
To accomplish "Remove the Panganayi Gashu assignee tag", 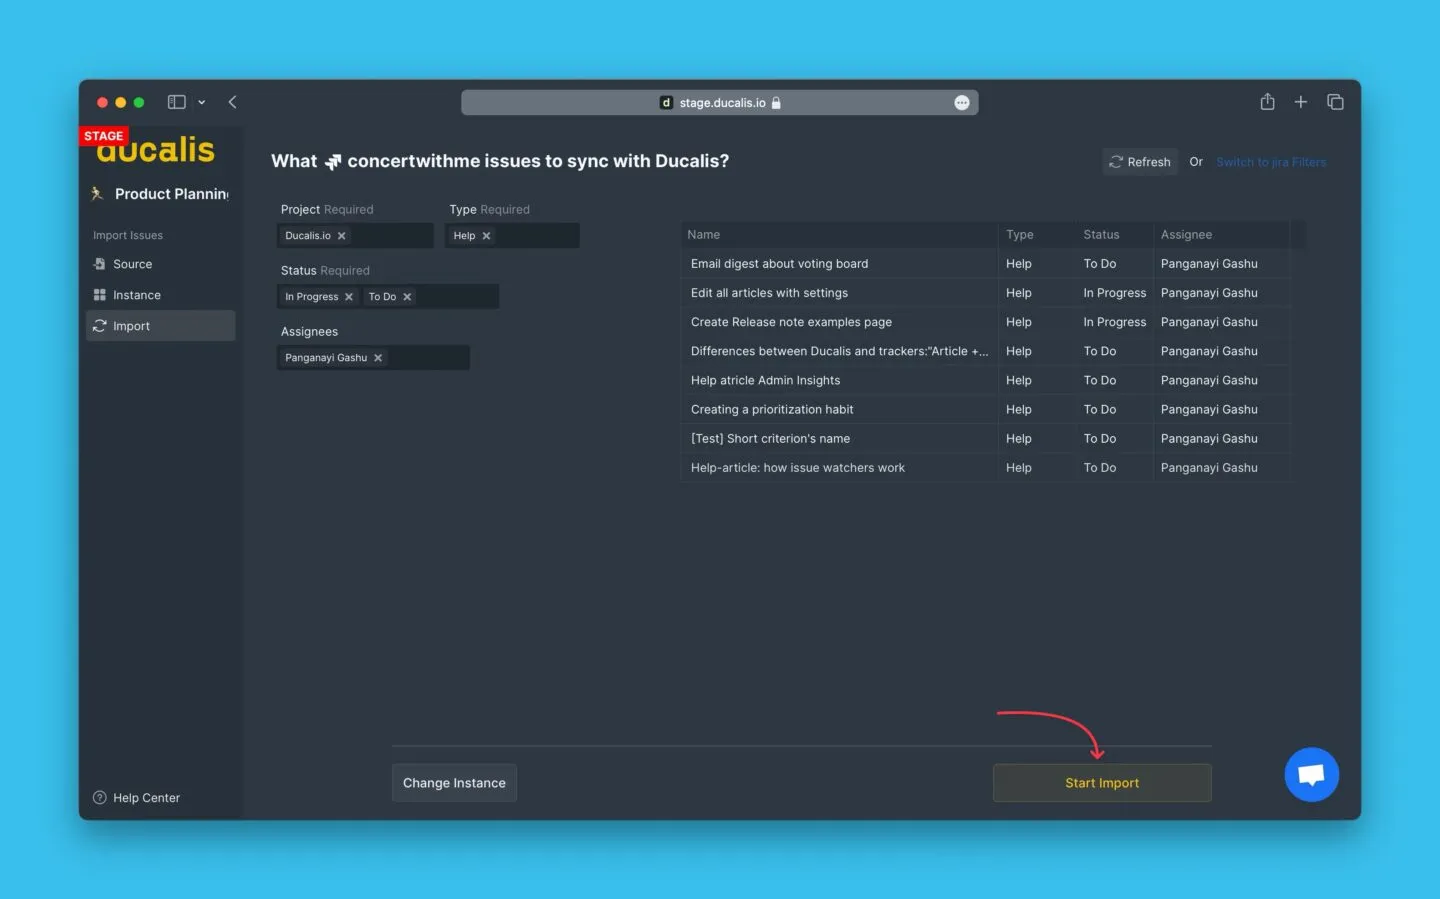I will 378,358.
